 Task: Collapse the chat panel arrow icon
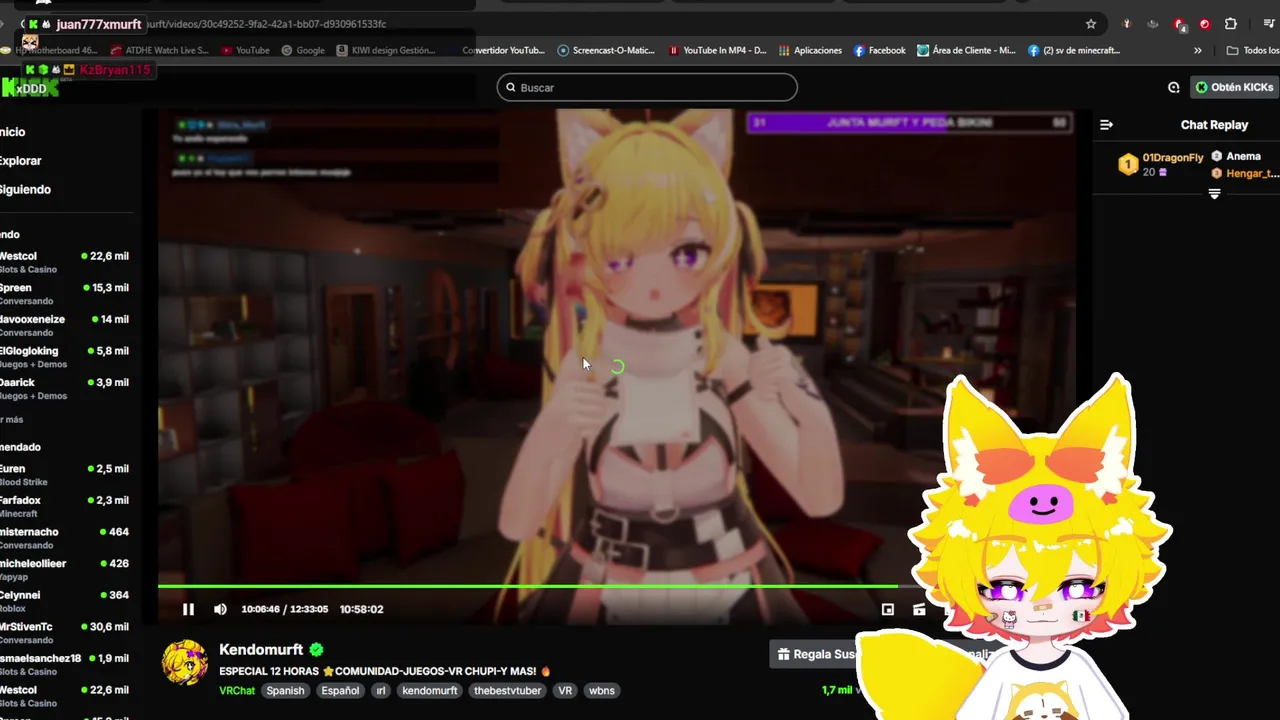(1106, 125)
